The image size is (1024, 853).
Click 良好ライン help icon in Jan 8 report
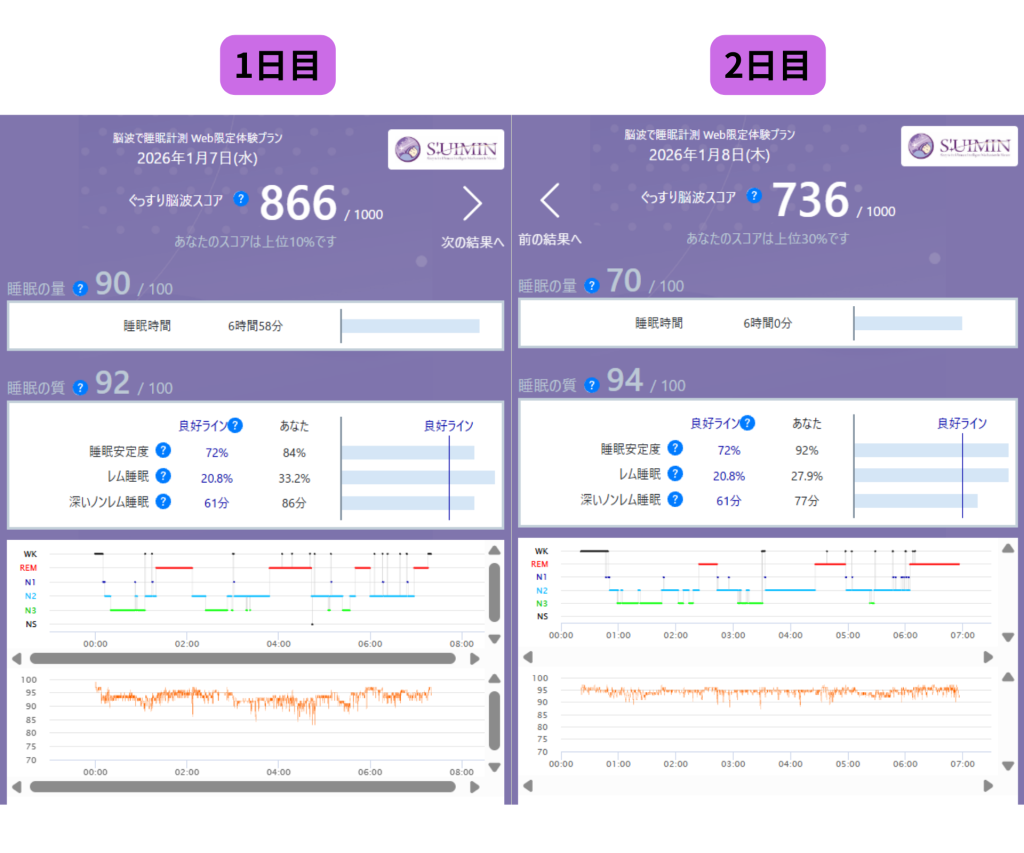coord(747,423)
